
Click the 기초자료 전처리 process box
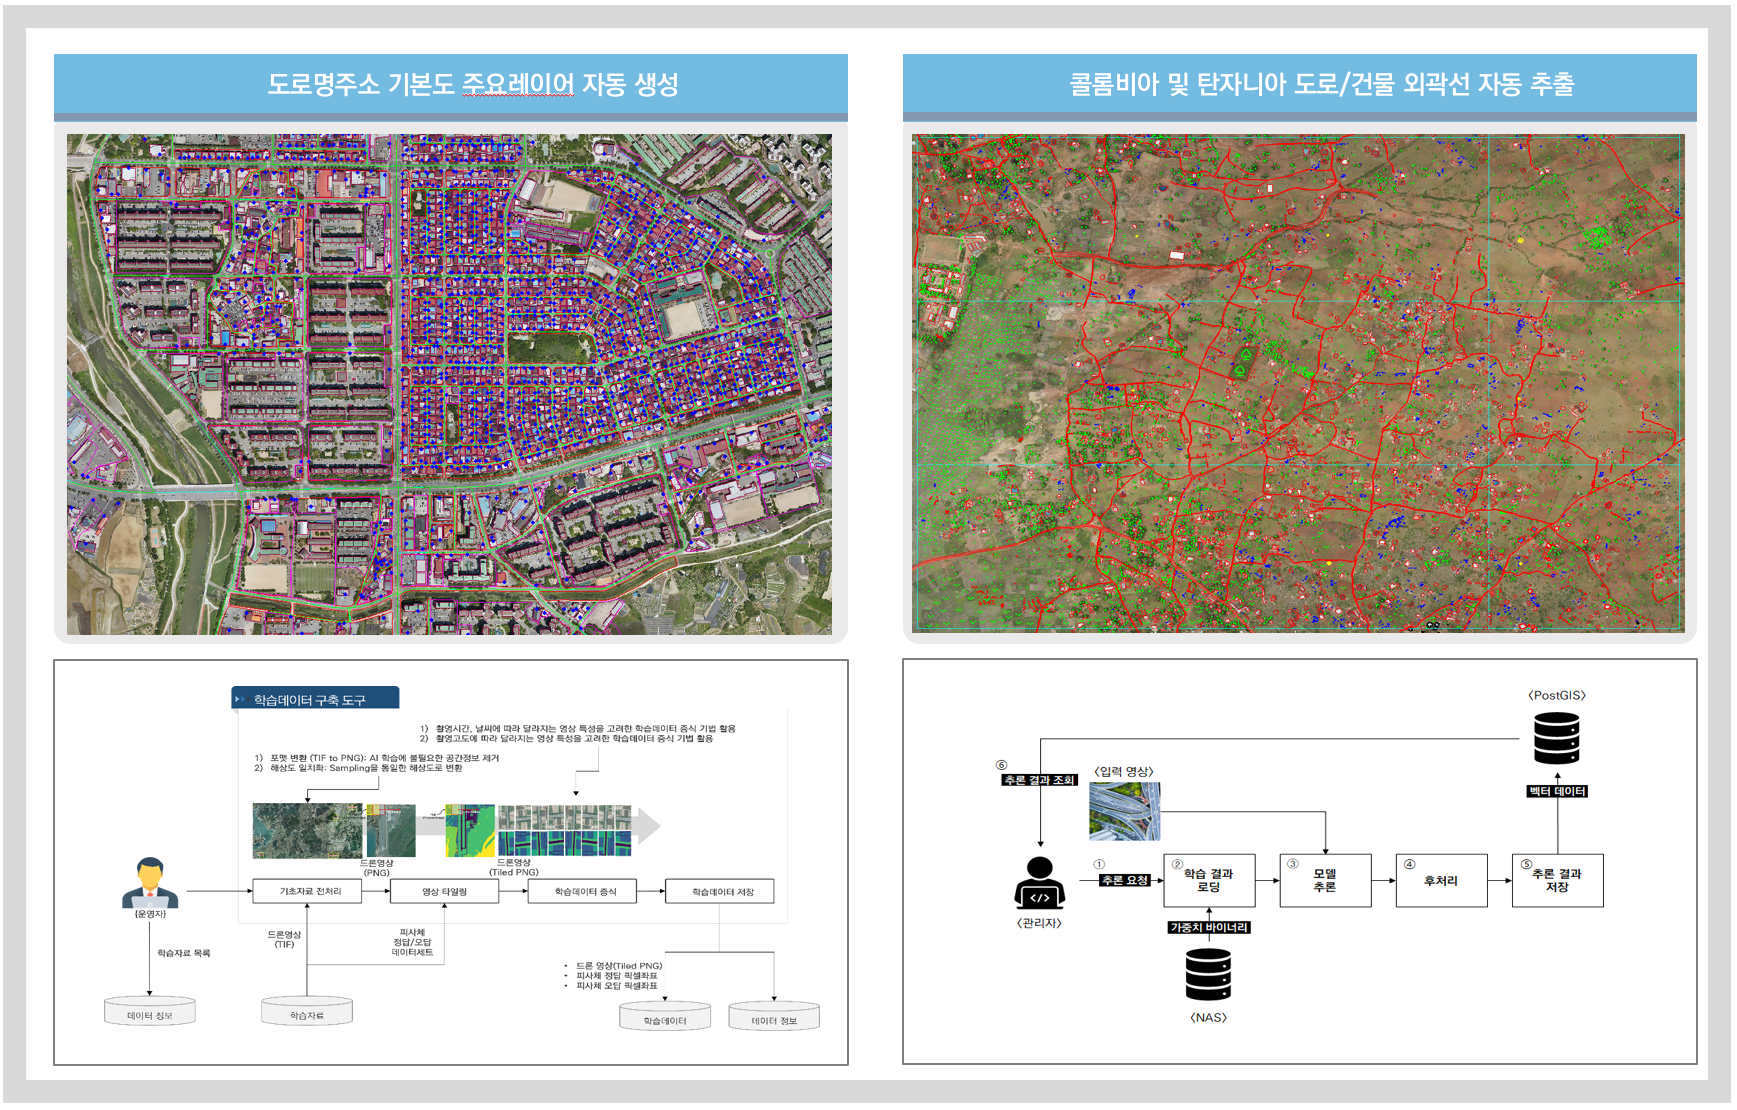click(x=307, y=891)
